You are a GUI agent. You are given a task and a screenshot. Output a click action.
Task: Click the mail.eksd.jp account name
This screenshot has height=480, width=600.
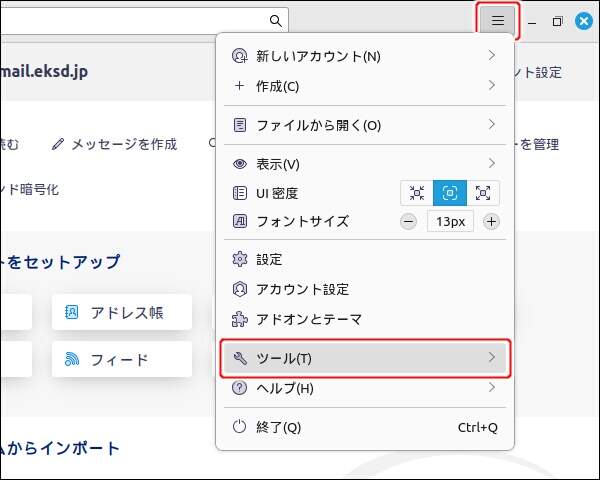(x=44, y=72)
